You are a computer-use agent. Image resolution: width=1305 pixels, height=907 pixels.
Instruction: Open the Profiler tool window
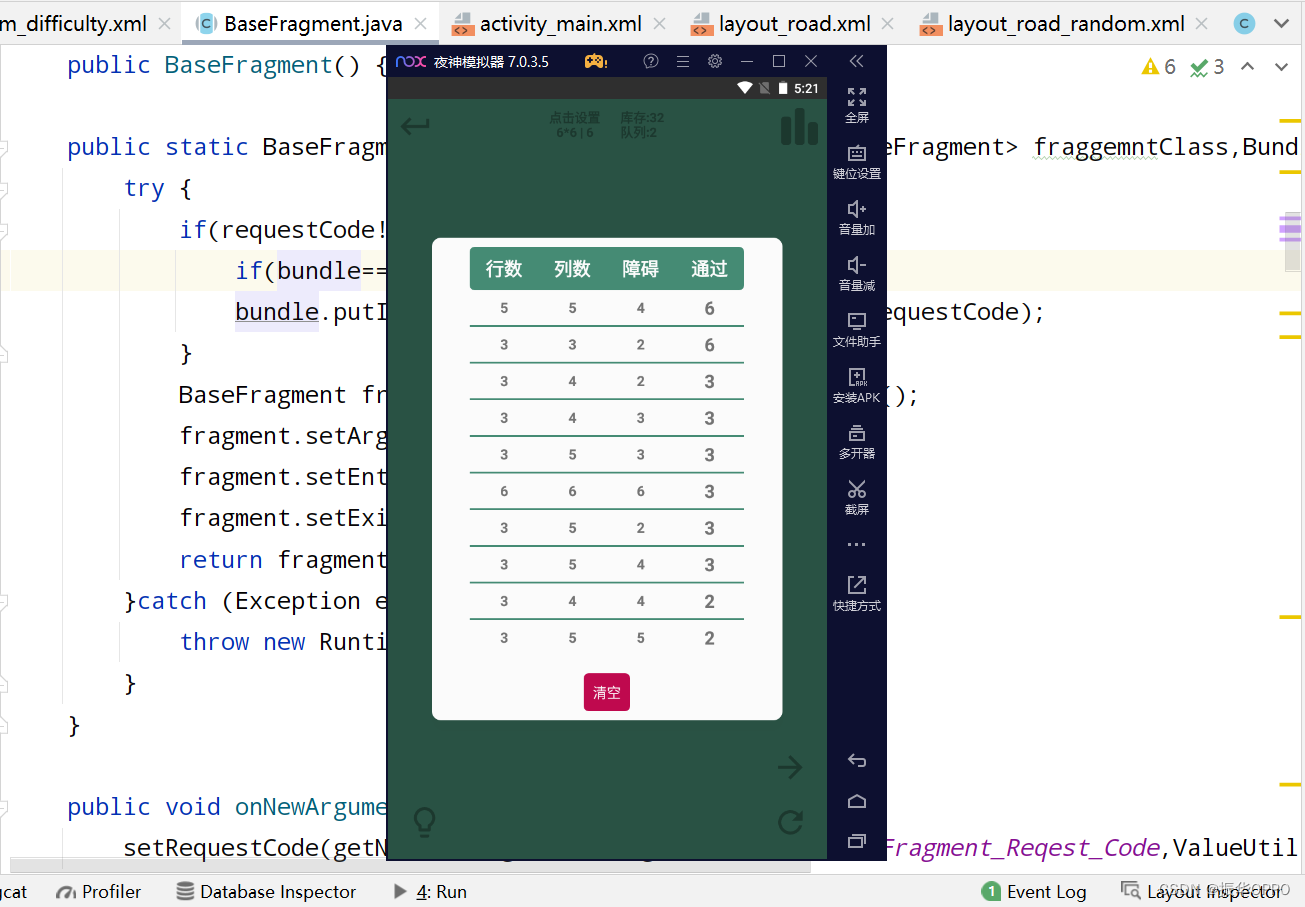coord(98,891)
